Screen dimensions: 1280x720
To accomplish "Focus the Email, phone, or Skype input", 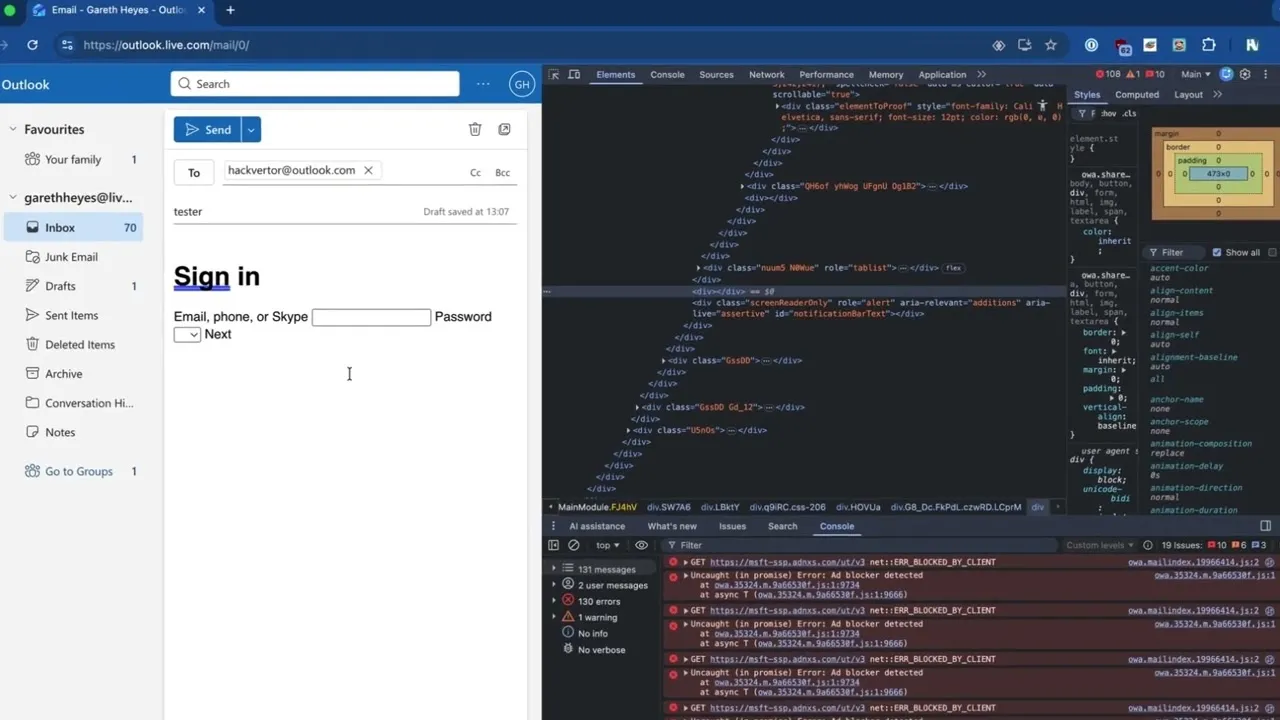I will (371, 317).
